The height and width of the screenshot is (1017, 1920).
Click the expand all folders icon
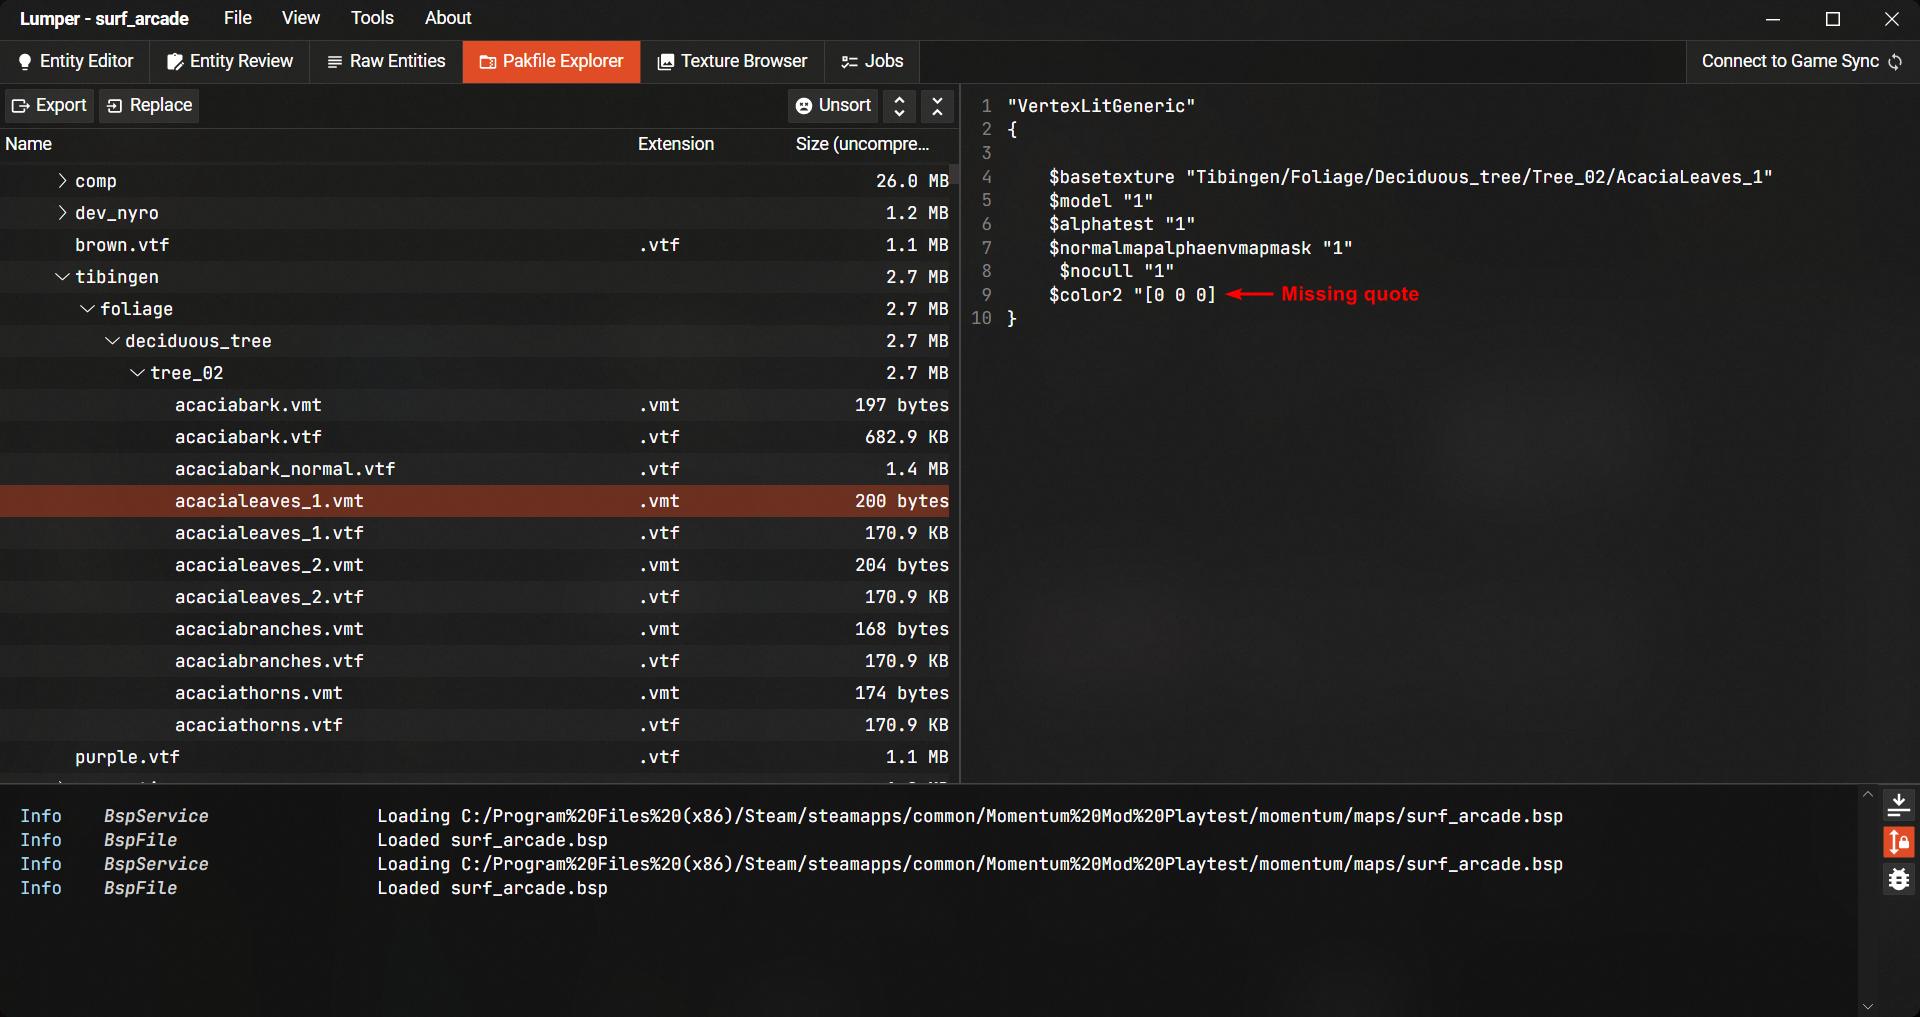coord(899,106)
